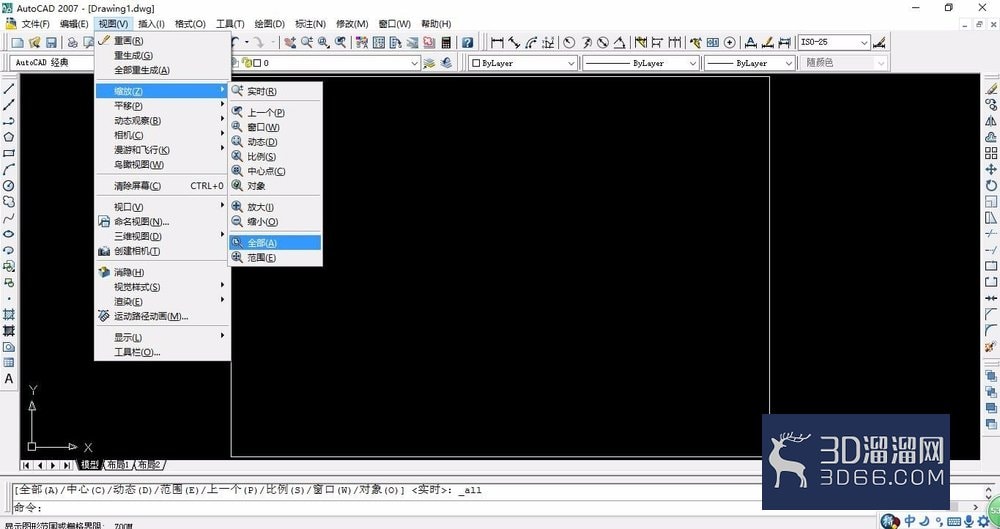Open the ByLayer color dropdown
The height and width of the screenshot is (529, 1000).
tap(523, 63)
